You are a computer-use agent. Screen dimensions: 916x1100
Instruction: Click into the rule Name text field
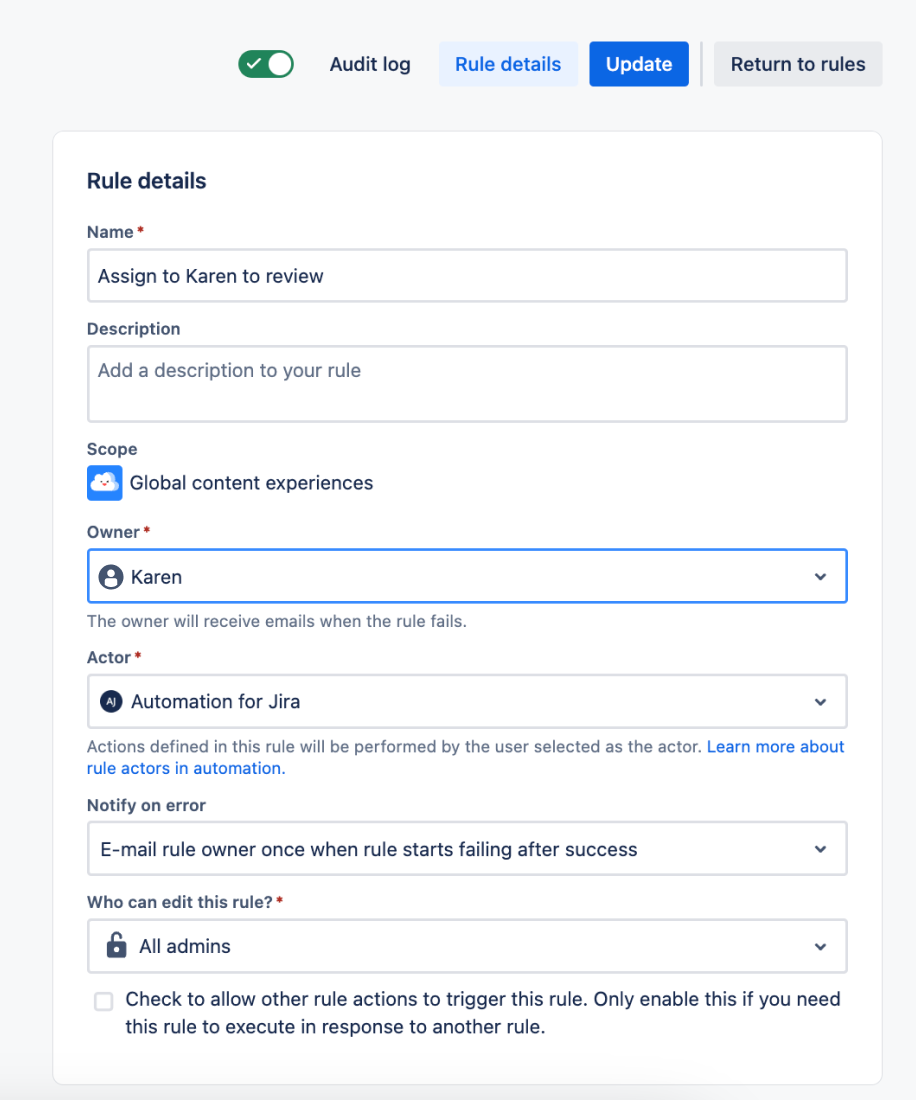467,276
